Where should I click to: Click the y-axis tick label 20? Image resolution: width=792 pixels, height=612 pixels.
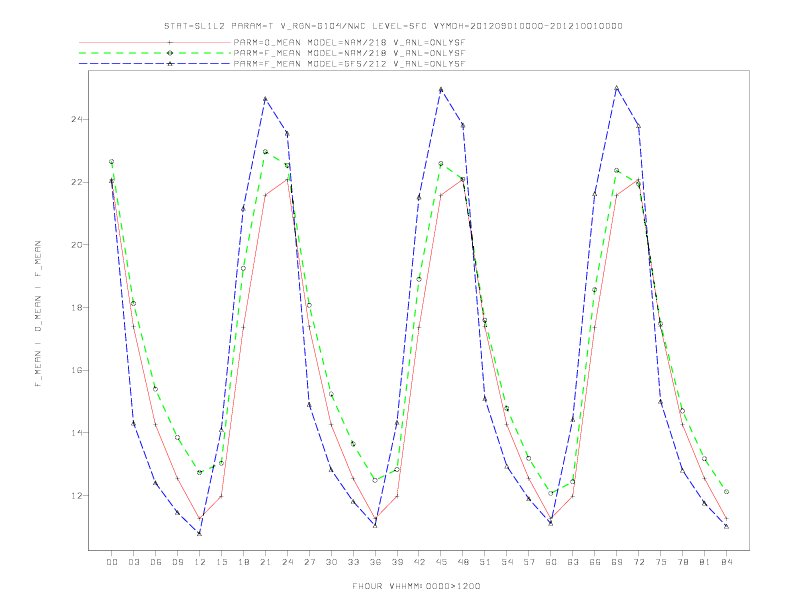pyautogui.click(x=77, y=245)
